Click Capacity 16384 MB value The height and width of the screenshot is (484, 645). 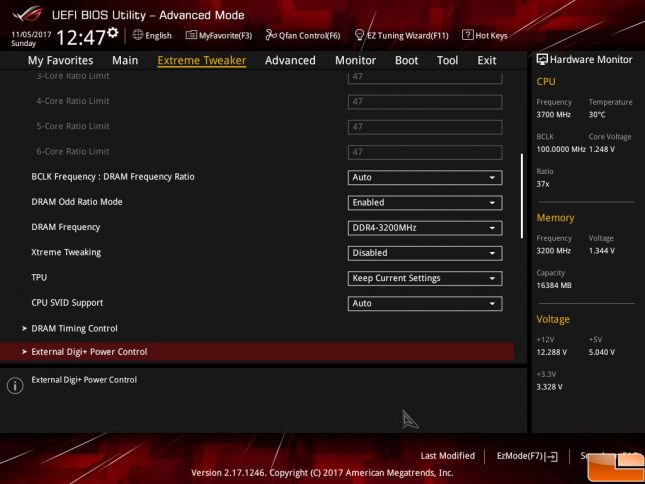pyautogui.click(x=554, y=285)
